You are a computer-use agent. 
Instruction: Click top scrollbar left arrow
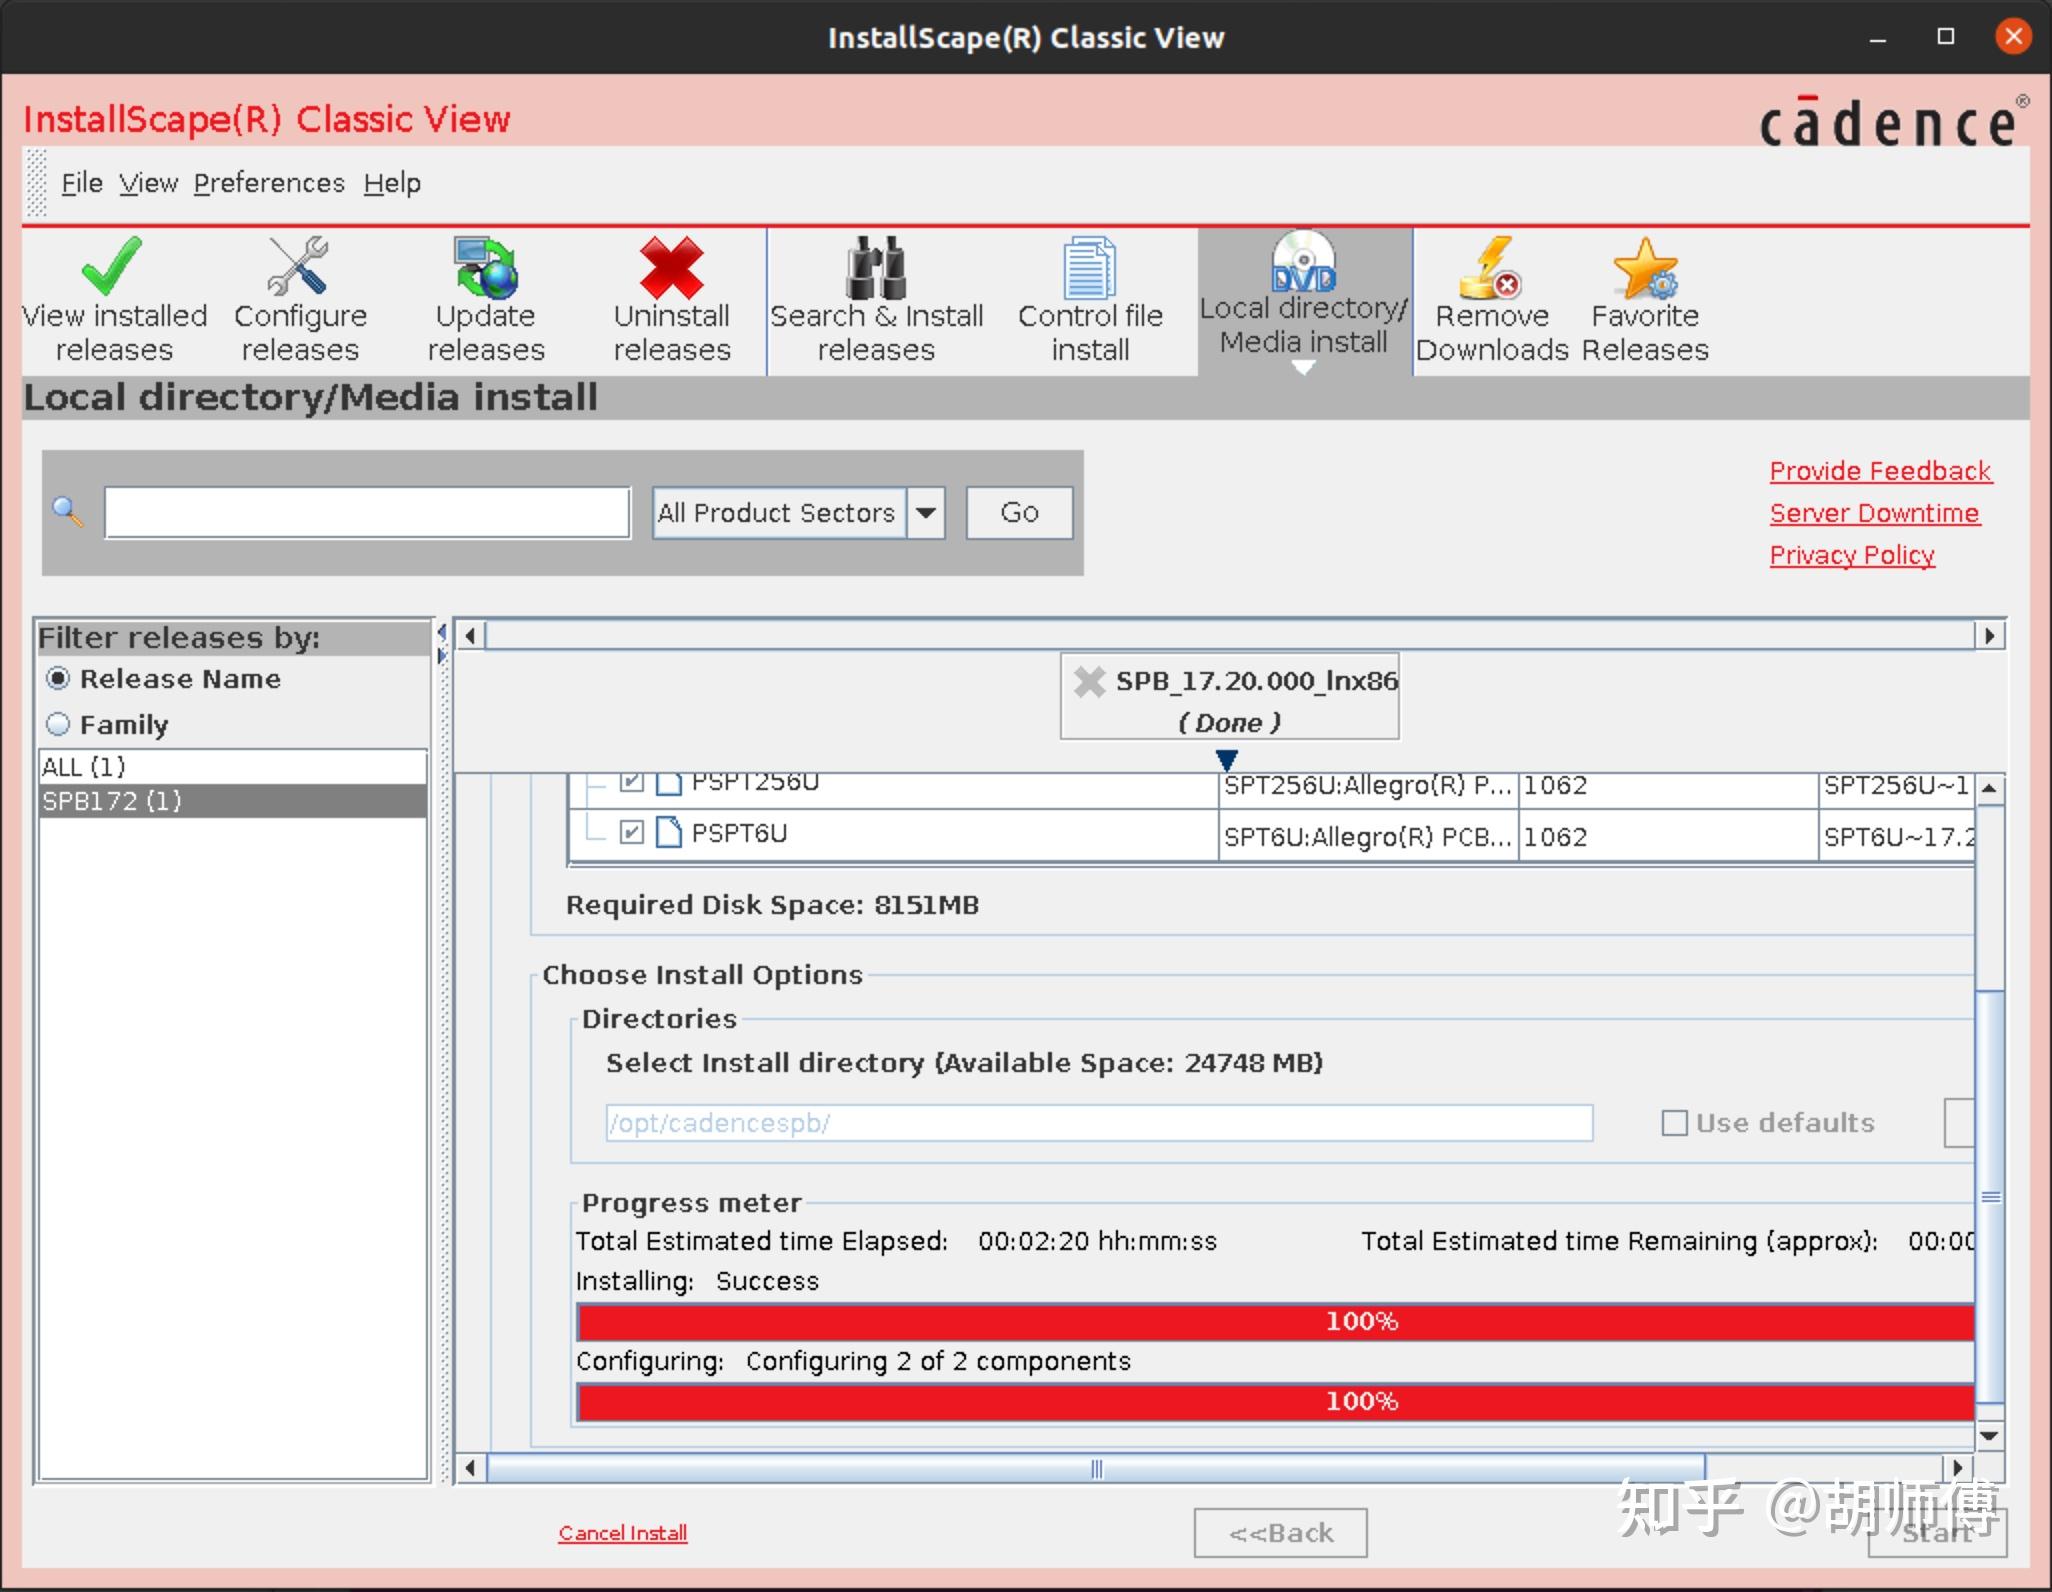[x=470, y=635]
